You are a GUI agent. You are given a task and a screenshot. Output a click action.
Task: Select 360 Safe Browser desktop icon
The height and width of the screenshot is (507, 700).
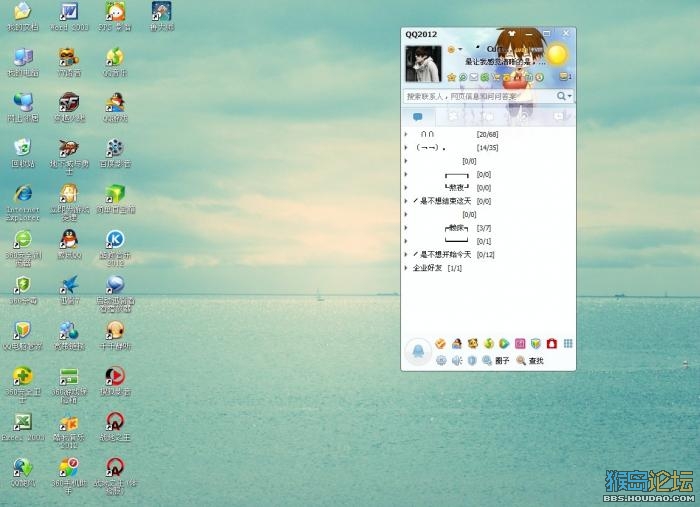coord(23,248)
